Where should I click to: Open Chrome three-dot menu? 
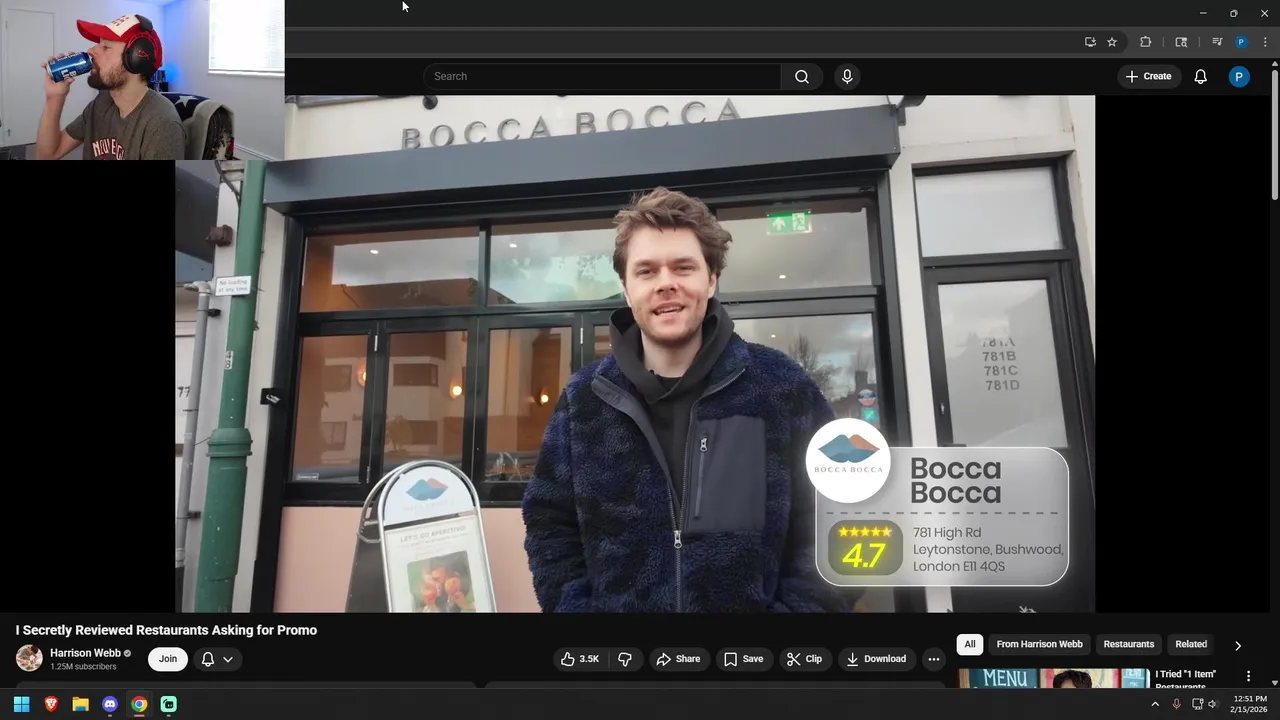pos(1265,42)
